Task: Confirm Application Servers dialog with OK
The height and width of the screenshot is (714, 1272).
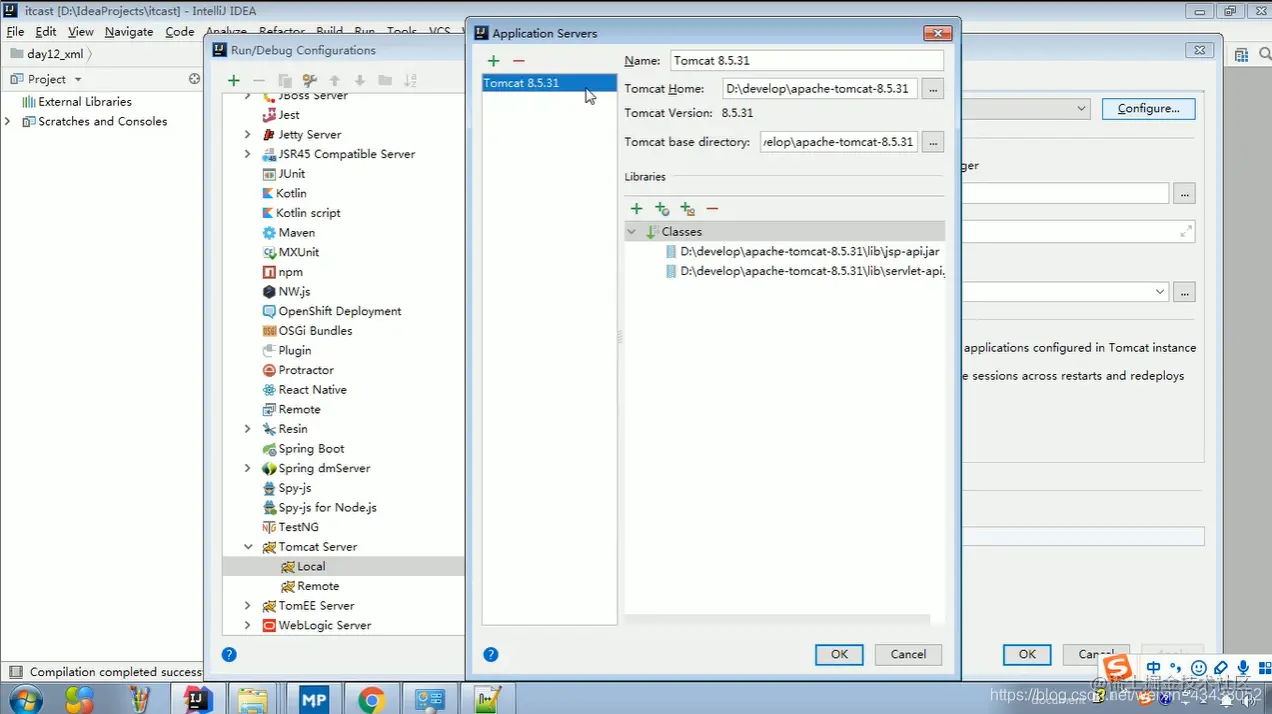Action: (x=839, y=654)
